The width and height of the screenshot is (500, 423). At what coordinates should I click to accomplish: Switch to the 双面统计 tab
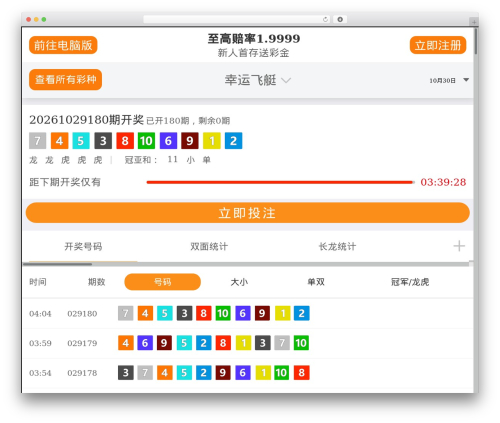coord(209,247)
